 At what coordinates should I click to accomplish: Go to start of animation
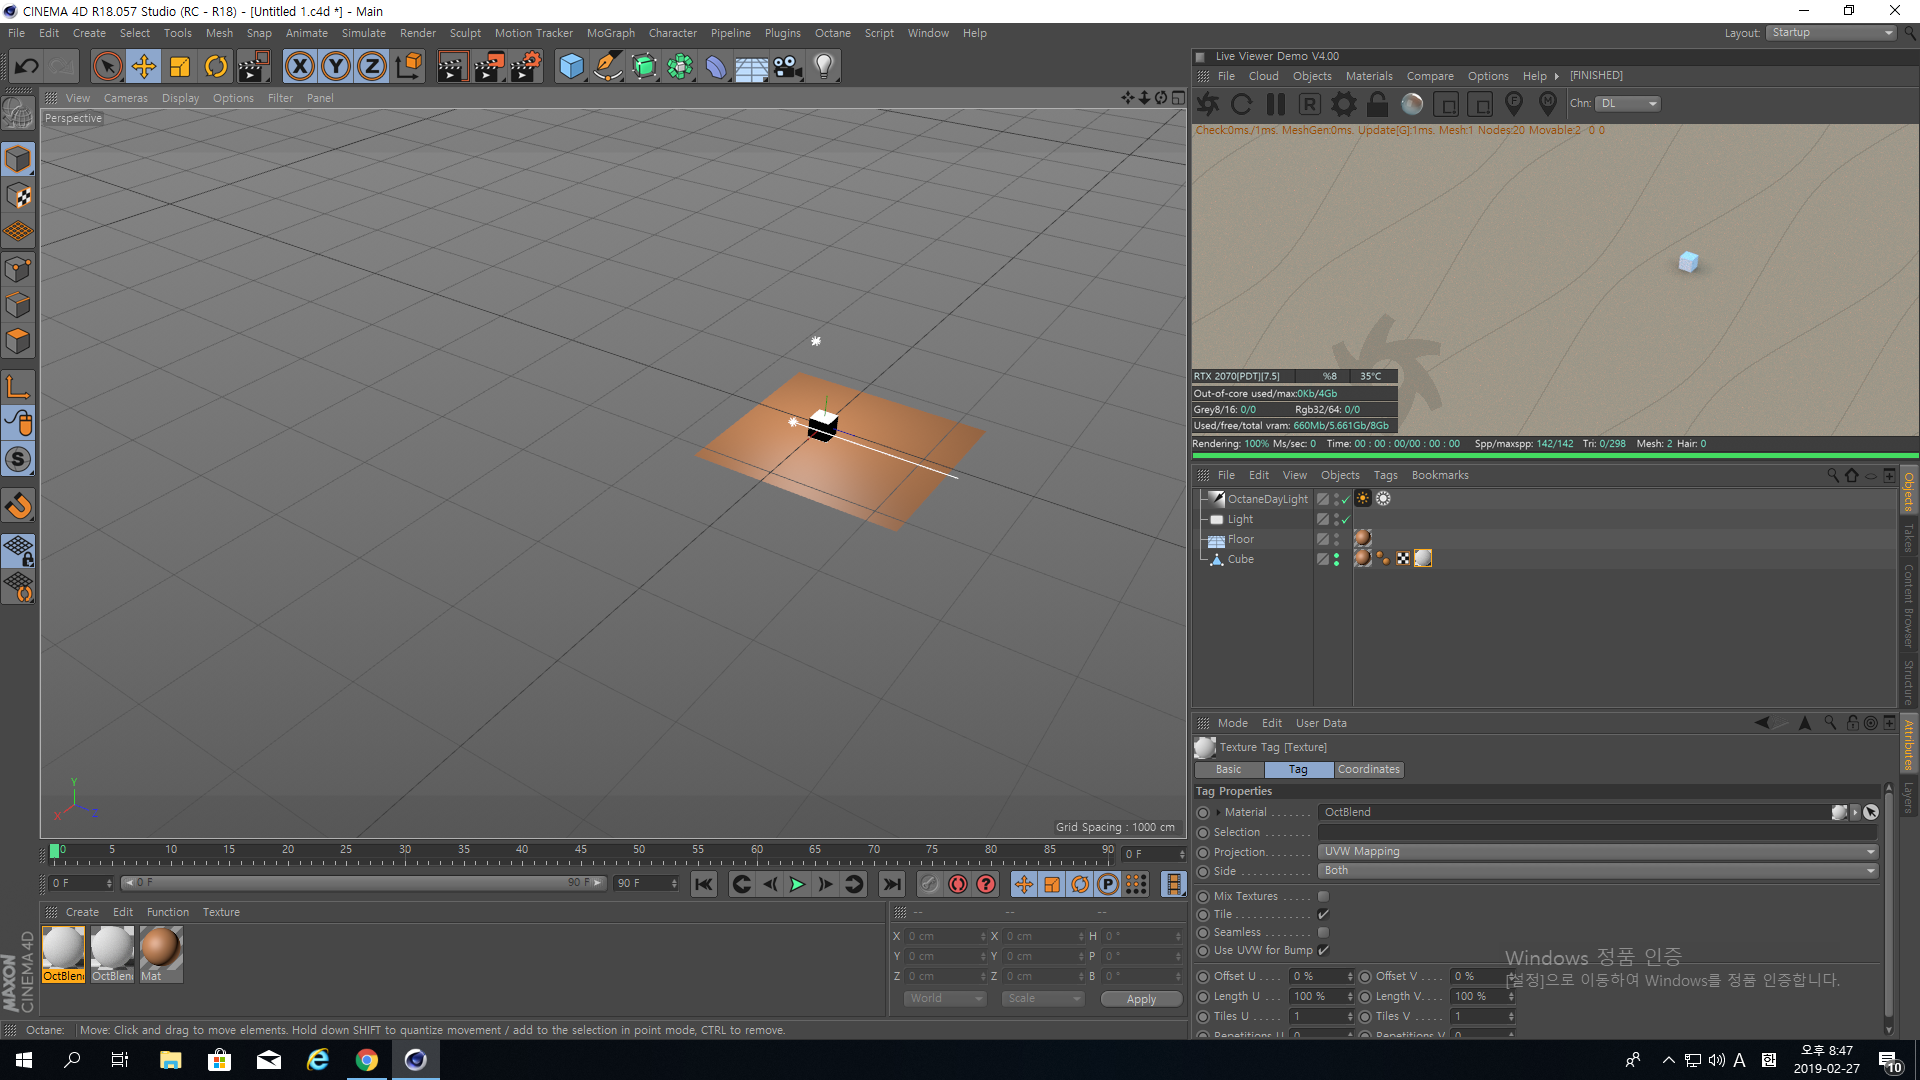(704, 884)
